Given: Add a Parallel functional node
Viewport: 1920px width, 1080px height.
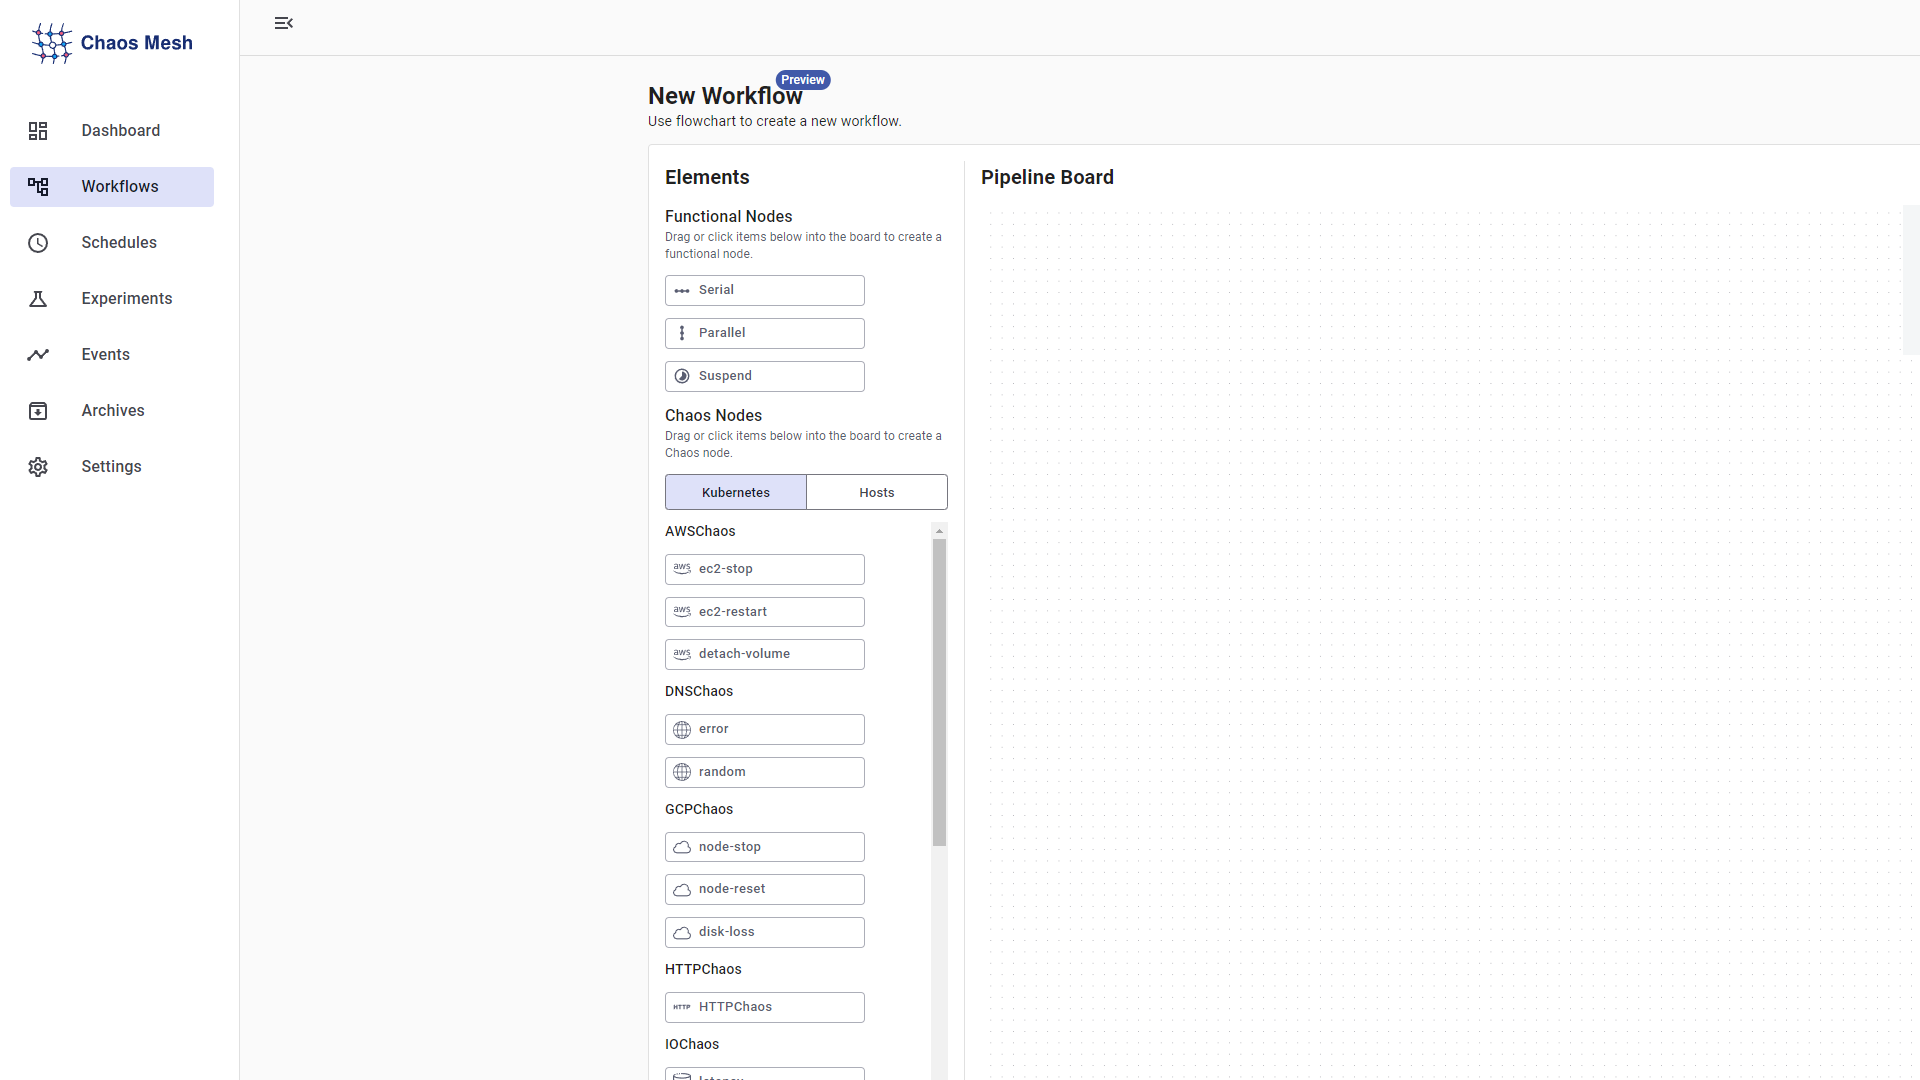Looking at the screenshot, I should (764, 333).
